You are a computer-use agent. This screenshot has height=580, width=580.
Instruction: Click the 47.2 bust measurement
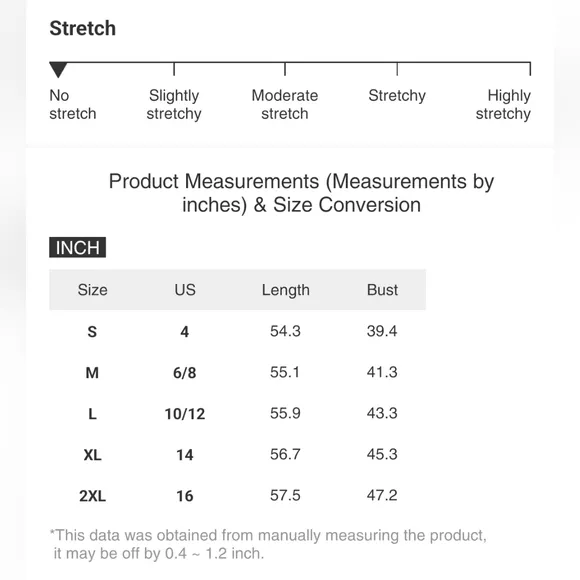382,495
